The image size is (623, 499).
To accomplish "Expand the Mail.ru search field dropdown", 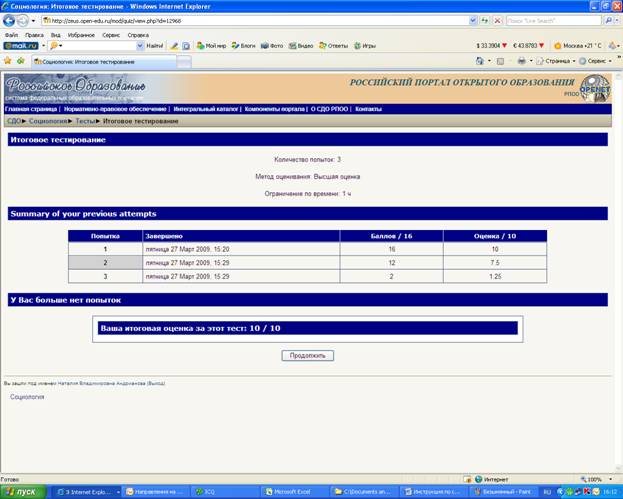I will [140, 46].
